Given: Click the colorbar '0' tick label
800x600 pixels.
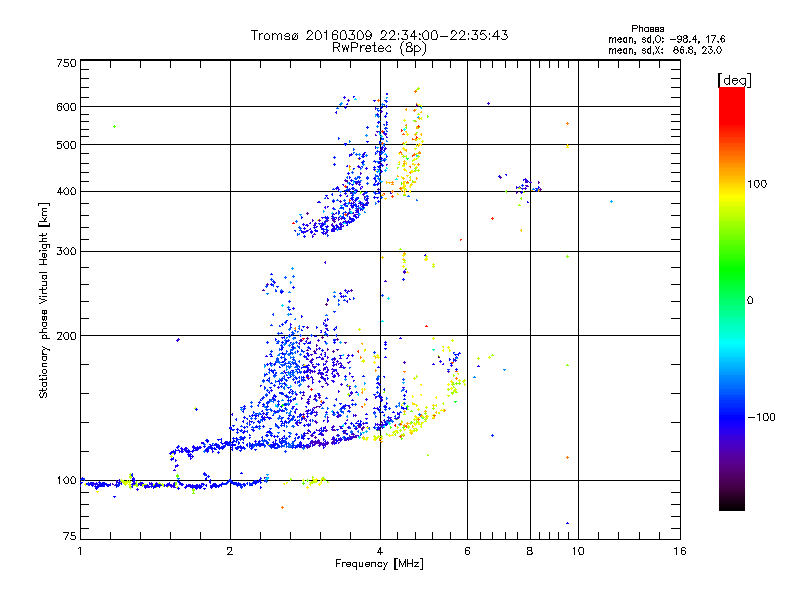Looking at the screenshot, I should tap(750, 301).
